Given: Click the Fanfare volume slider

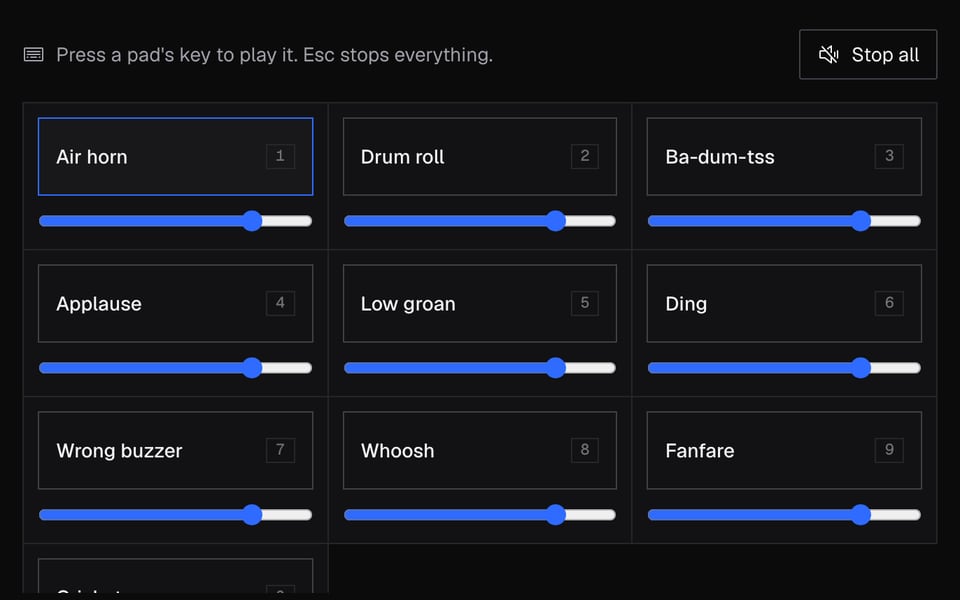Looking at the screenshot, I should (x=784, y=515).
